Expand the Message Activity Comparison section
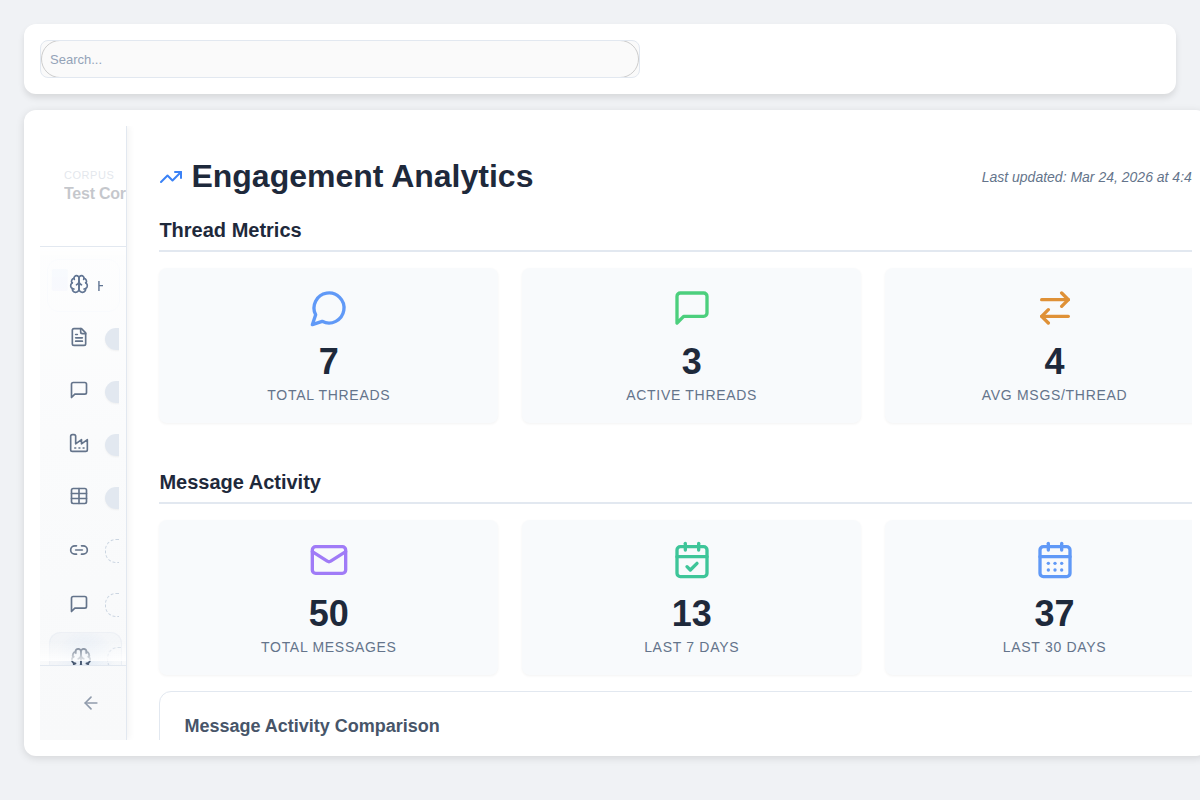The height and width of the screenshot is (800, 1200). pyautogui.click(x=311, y=725)
